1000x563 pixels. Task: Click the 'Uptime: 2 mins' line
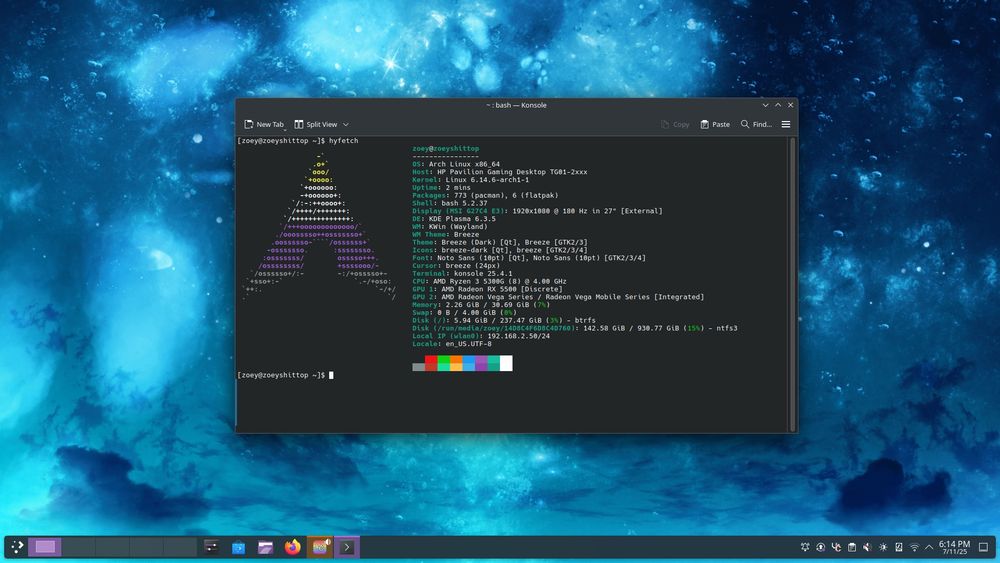441,187
